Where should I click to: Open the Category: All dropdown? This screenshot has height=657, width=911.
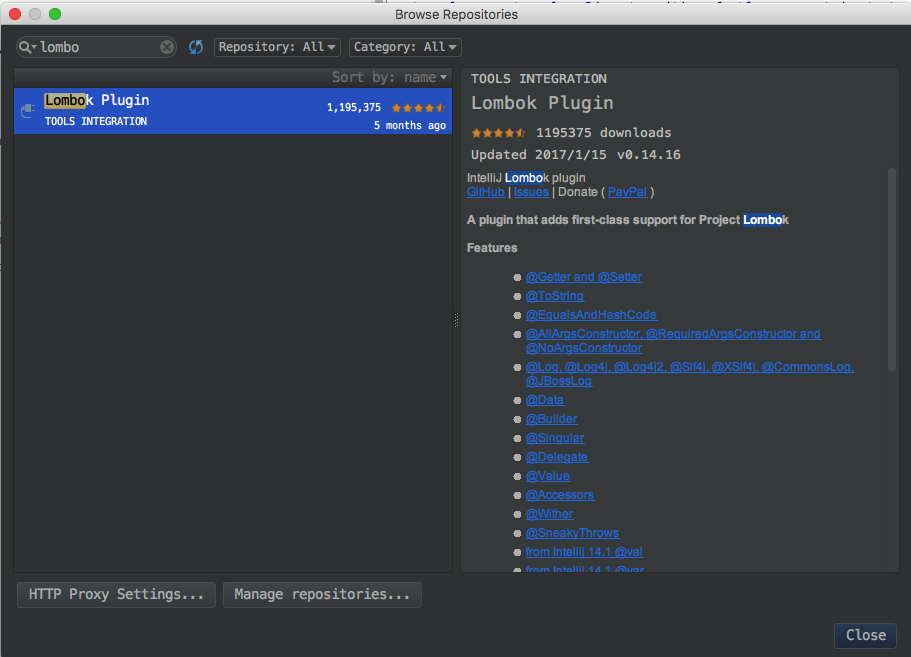pyautogui.click(x=405, y=47)
